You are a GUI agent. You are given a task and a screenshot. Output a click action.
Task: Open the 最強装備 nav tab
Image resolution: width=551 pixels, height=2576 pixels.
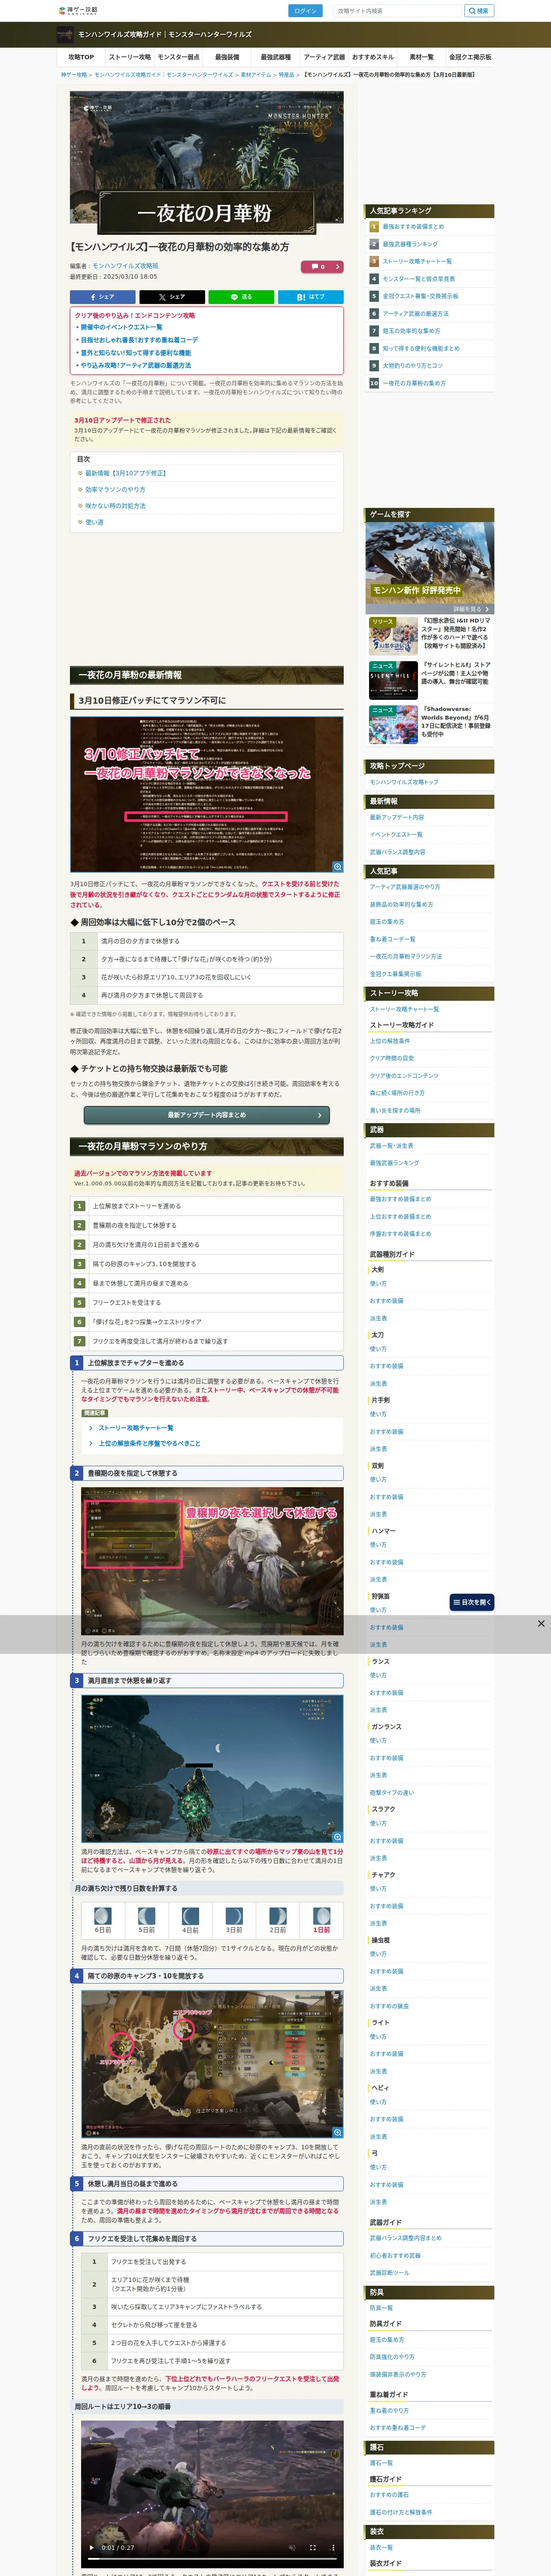[x=227, y=57]
